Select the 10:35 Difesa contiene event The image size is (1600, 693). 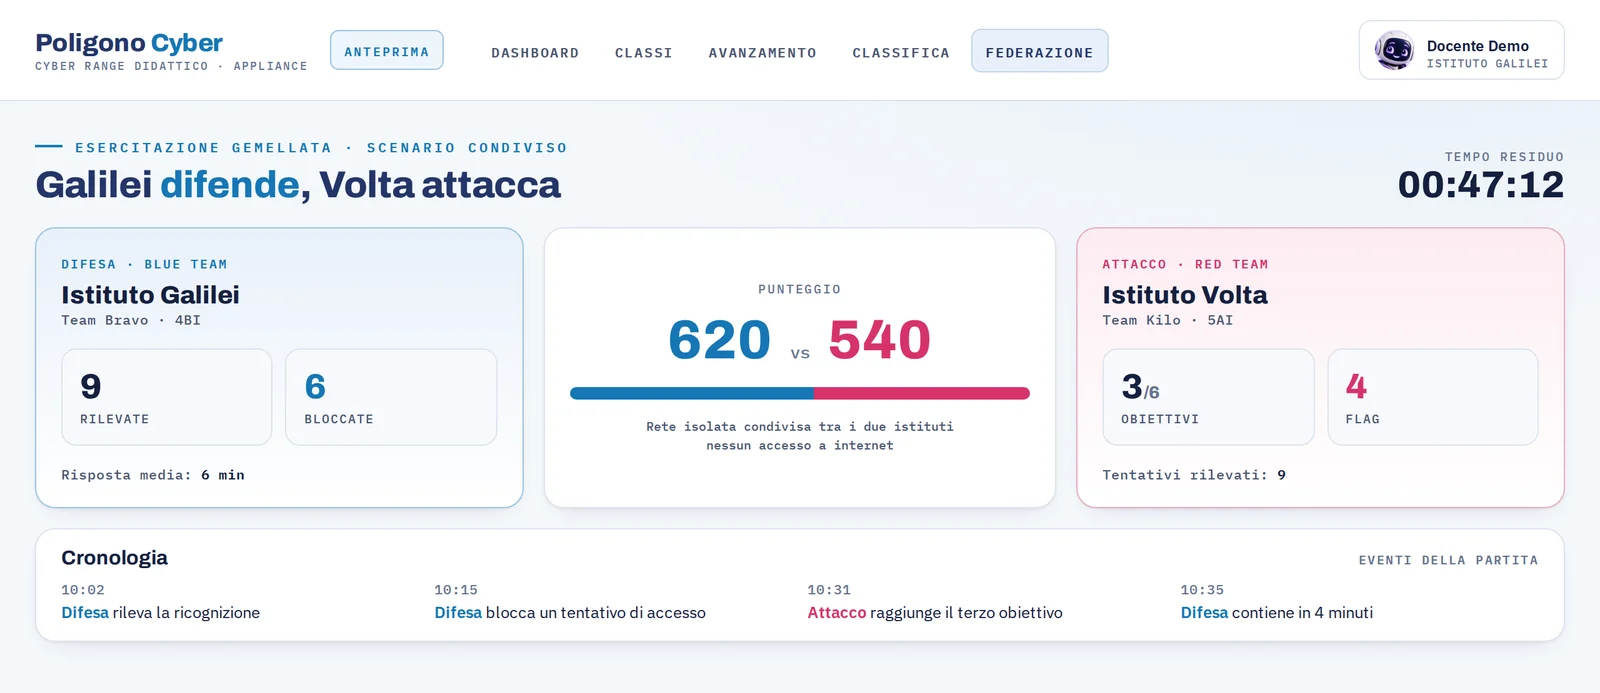pyautogui.click(x=1277, y=602)
